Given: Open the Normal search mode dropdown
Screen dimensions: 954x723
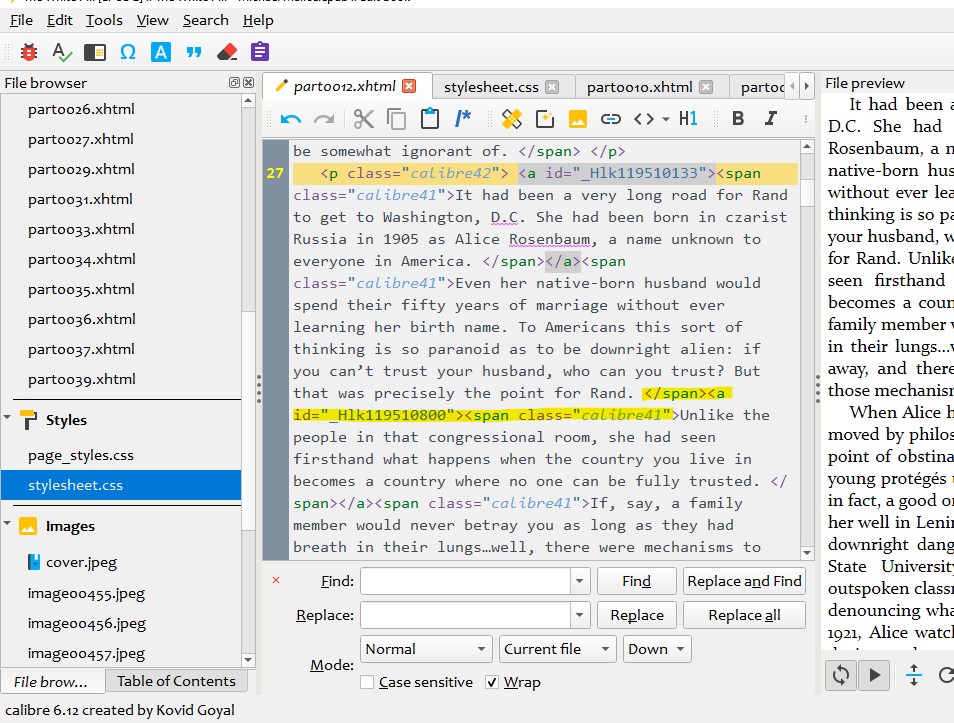Looking at the screenshot, I should point(425,649).
